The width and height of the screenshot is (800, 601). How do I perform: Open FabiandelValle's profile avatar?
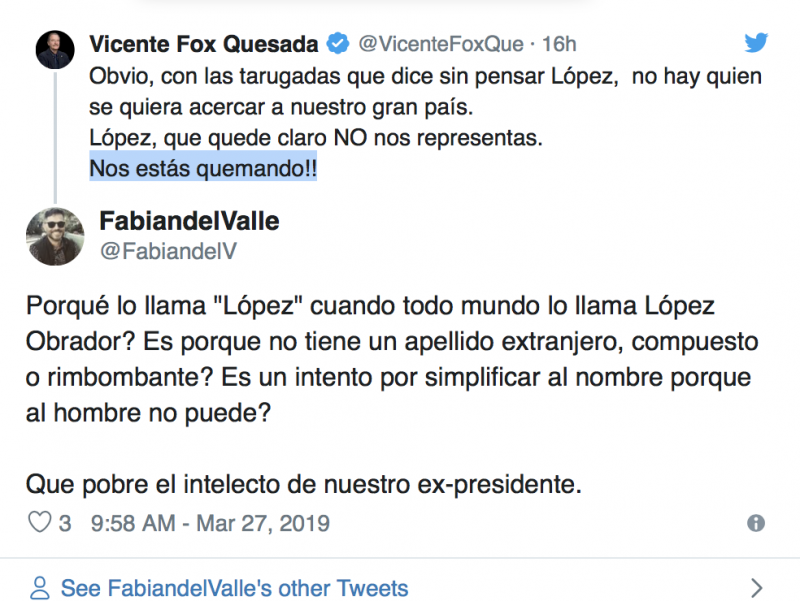point(56,237)
